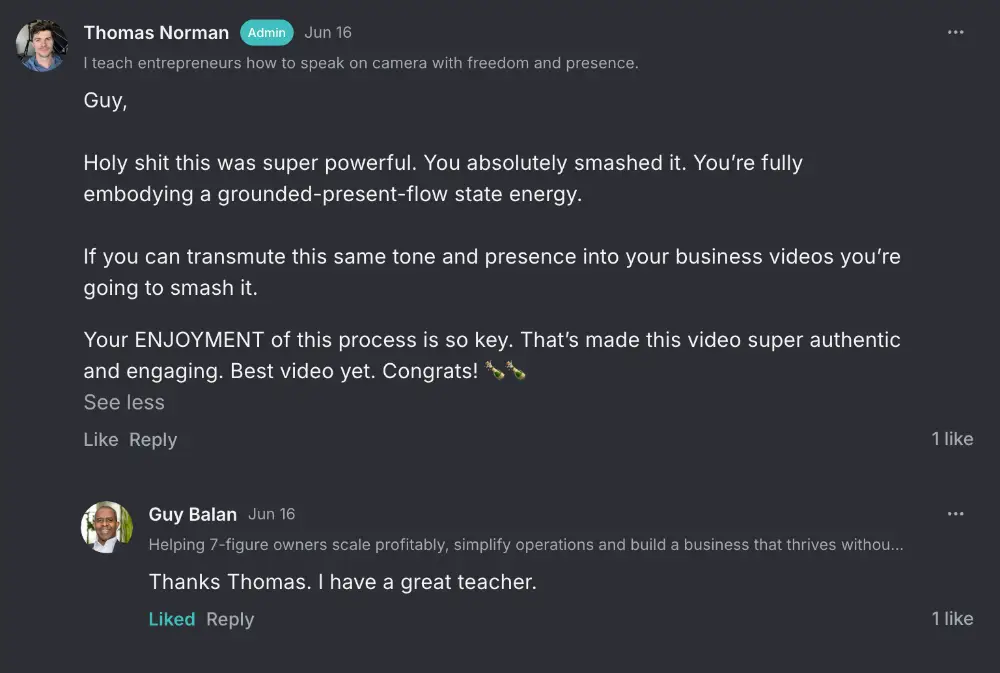This screenshot has width=1000, height=673.
Task: View the 1 like on Guy Balan's reply
Action: pos(952,619)
